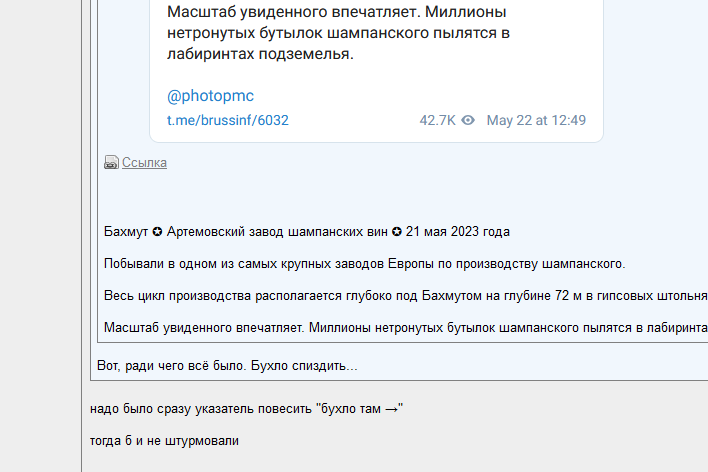Click the arrow symbol after "бухло там"
Image resolution: width=708 pixels, height=472 pixels.
(x=391, y=409)
